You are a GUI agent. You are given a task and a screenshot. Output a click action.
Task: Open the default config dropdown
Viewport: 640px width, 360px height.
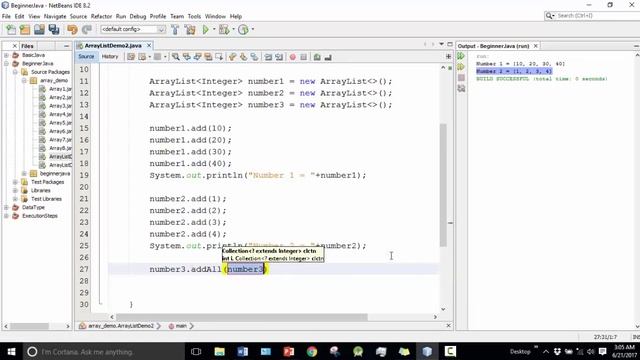point(161,29)
